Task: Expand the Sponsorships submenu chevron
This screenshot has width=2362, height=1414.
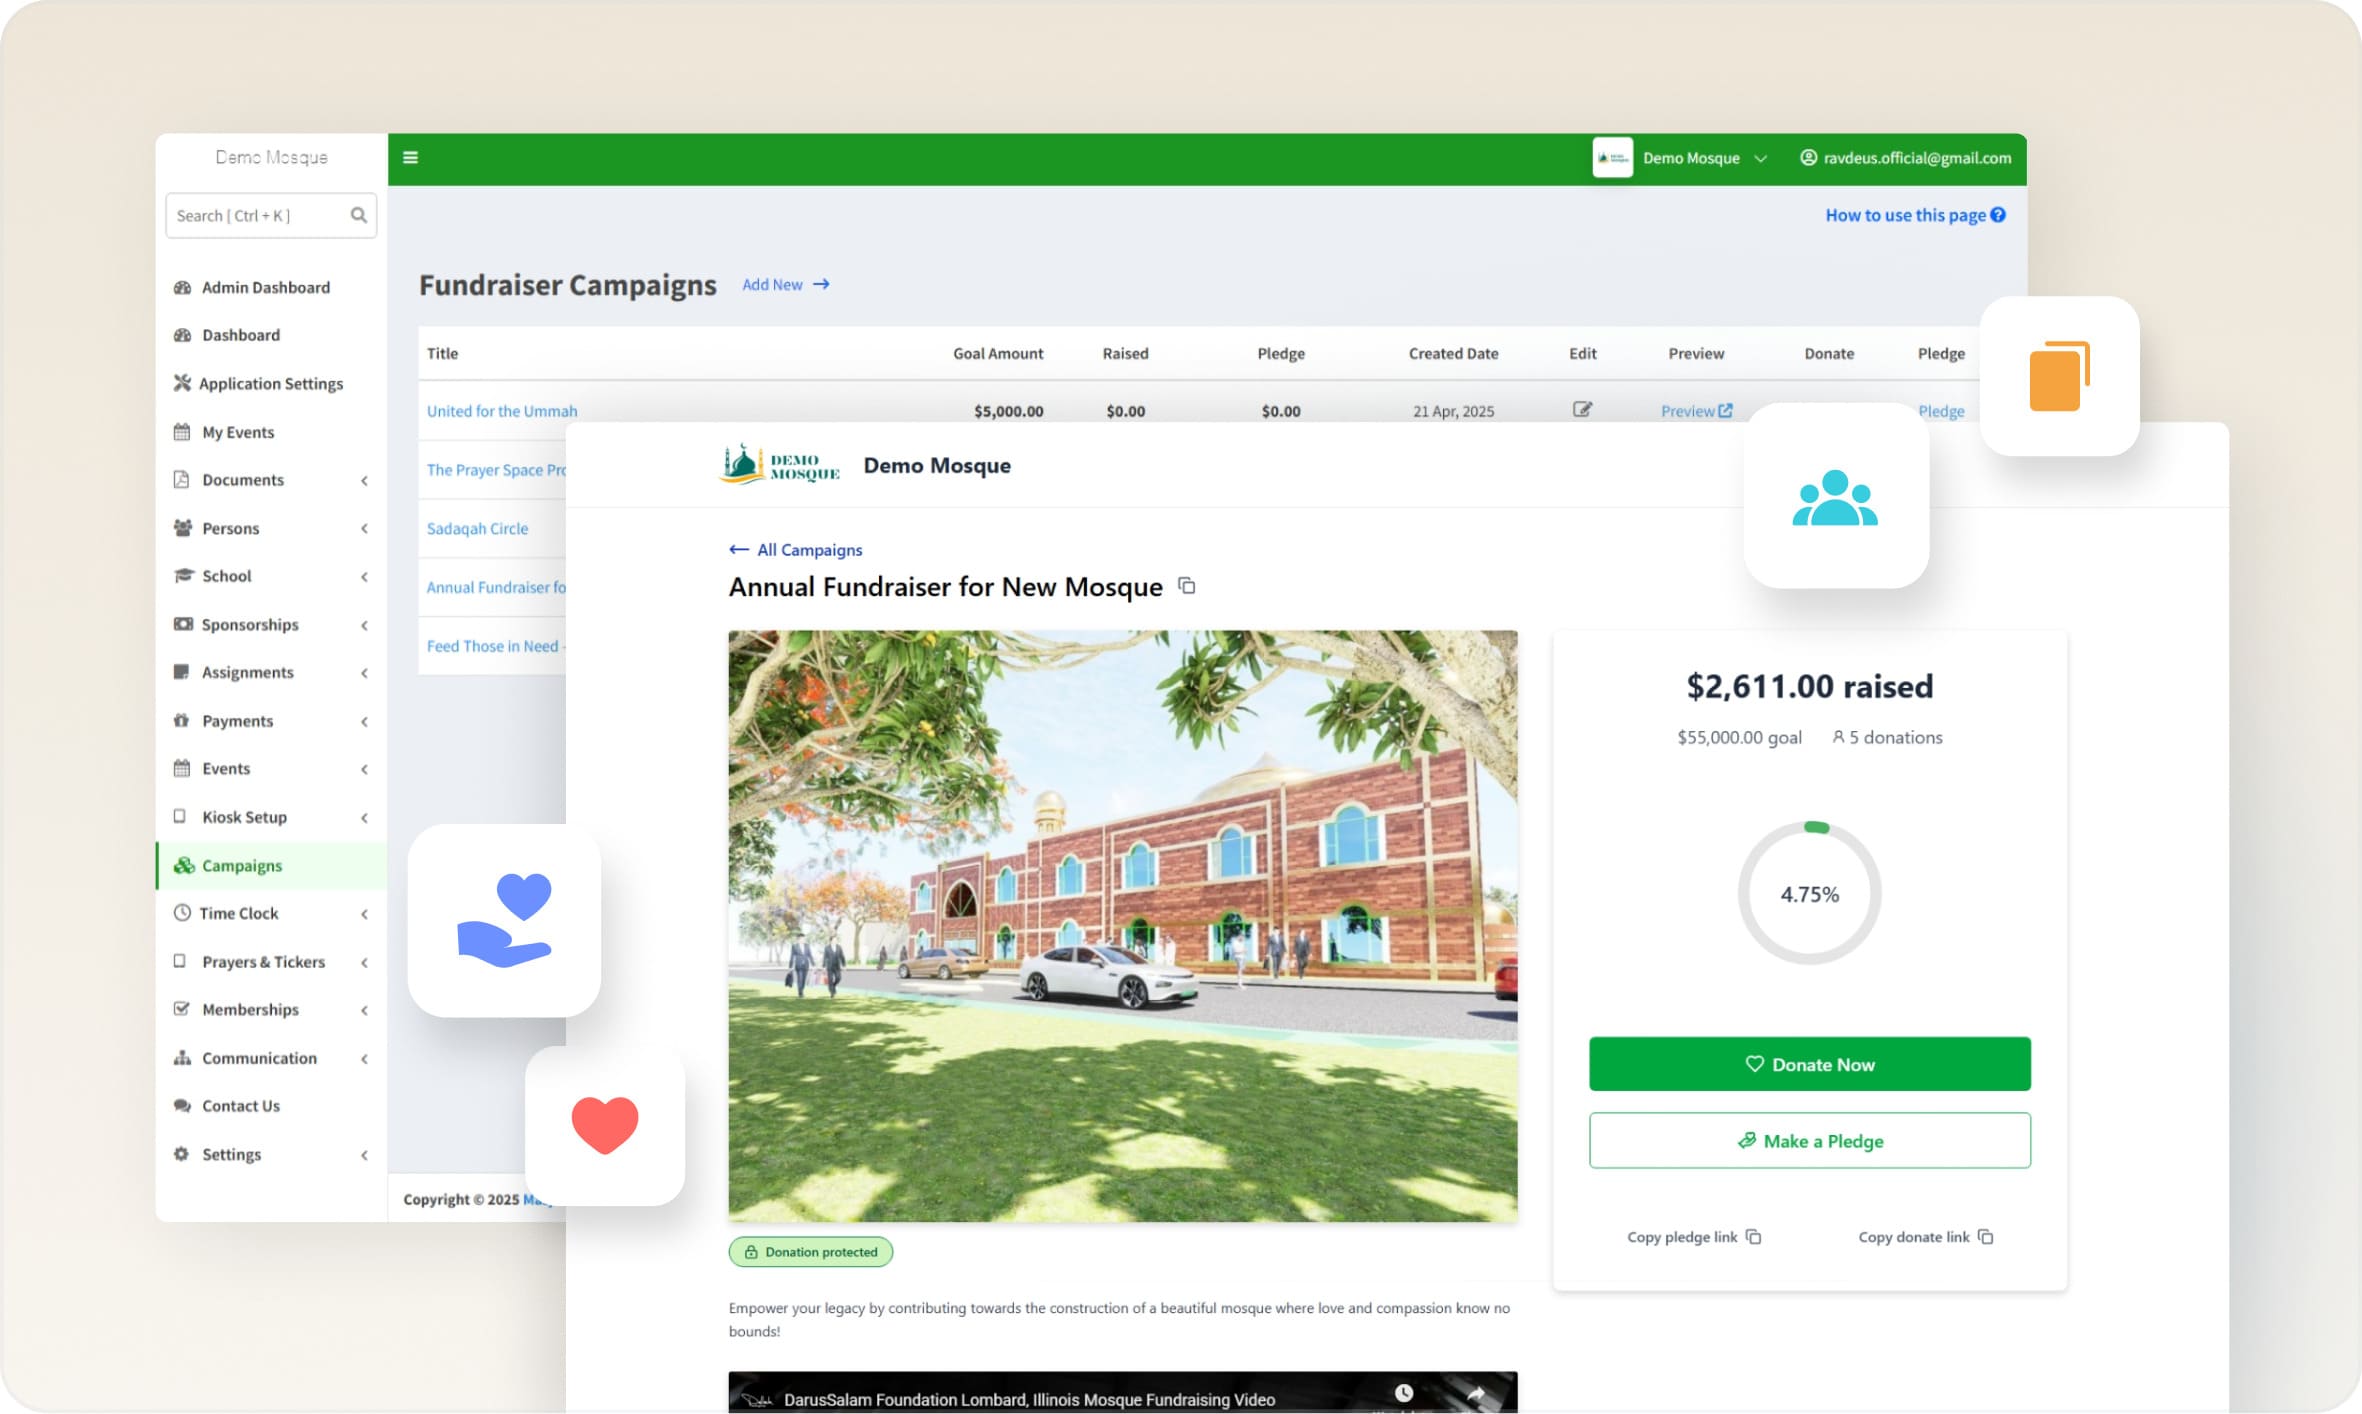Action: pyautogui.click(x=364, y=625)
